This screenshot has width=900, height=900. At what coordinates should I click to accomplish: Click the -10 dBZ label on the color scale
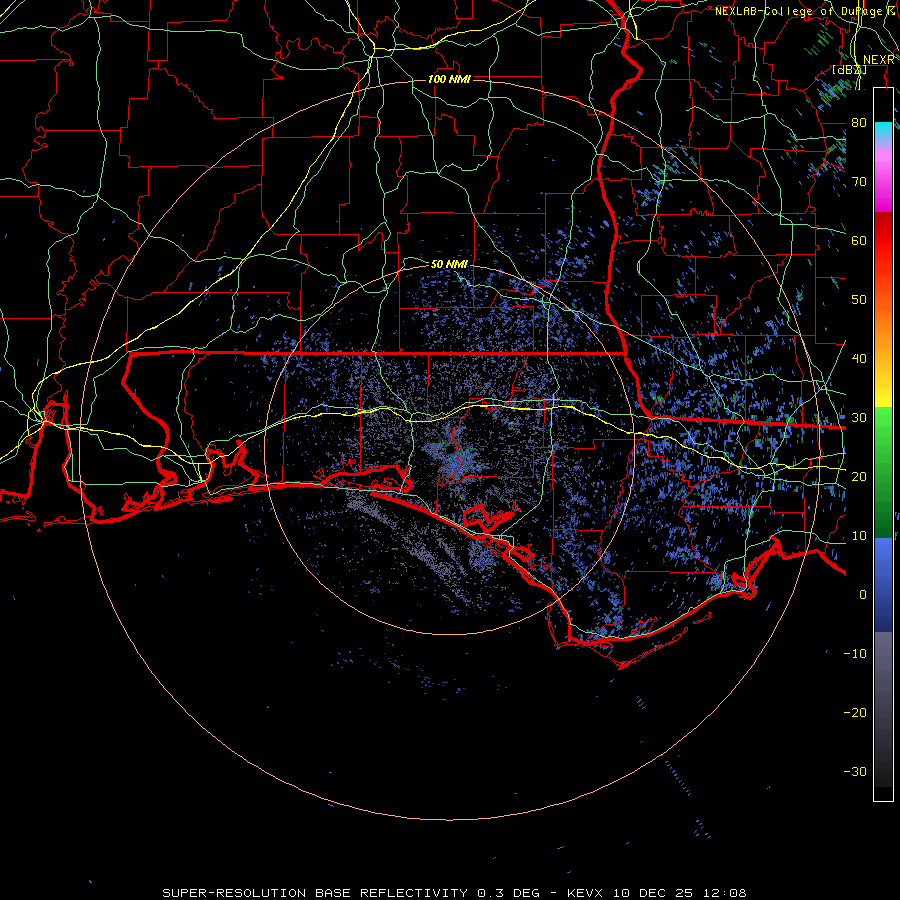[855, 654]
